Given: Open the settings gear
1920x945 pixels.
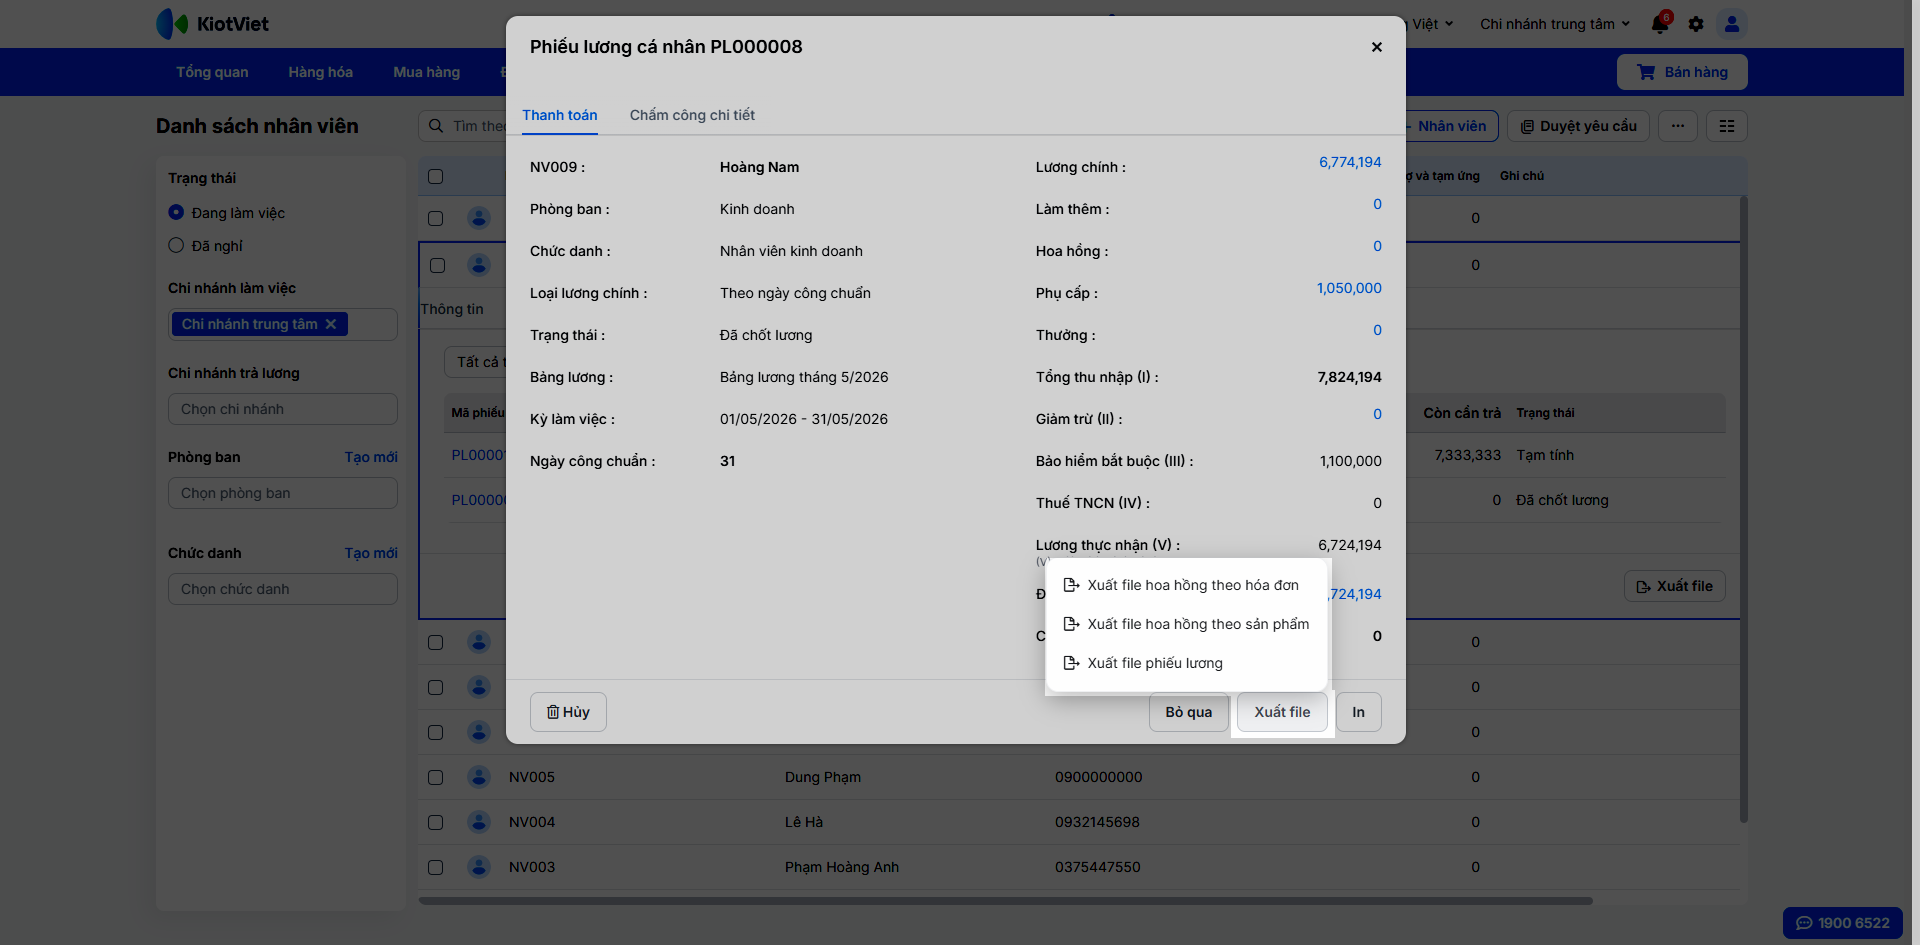Looking at the screenshot, I should point(1696,24).
